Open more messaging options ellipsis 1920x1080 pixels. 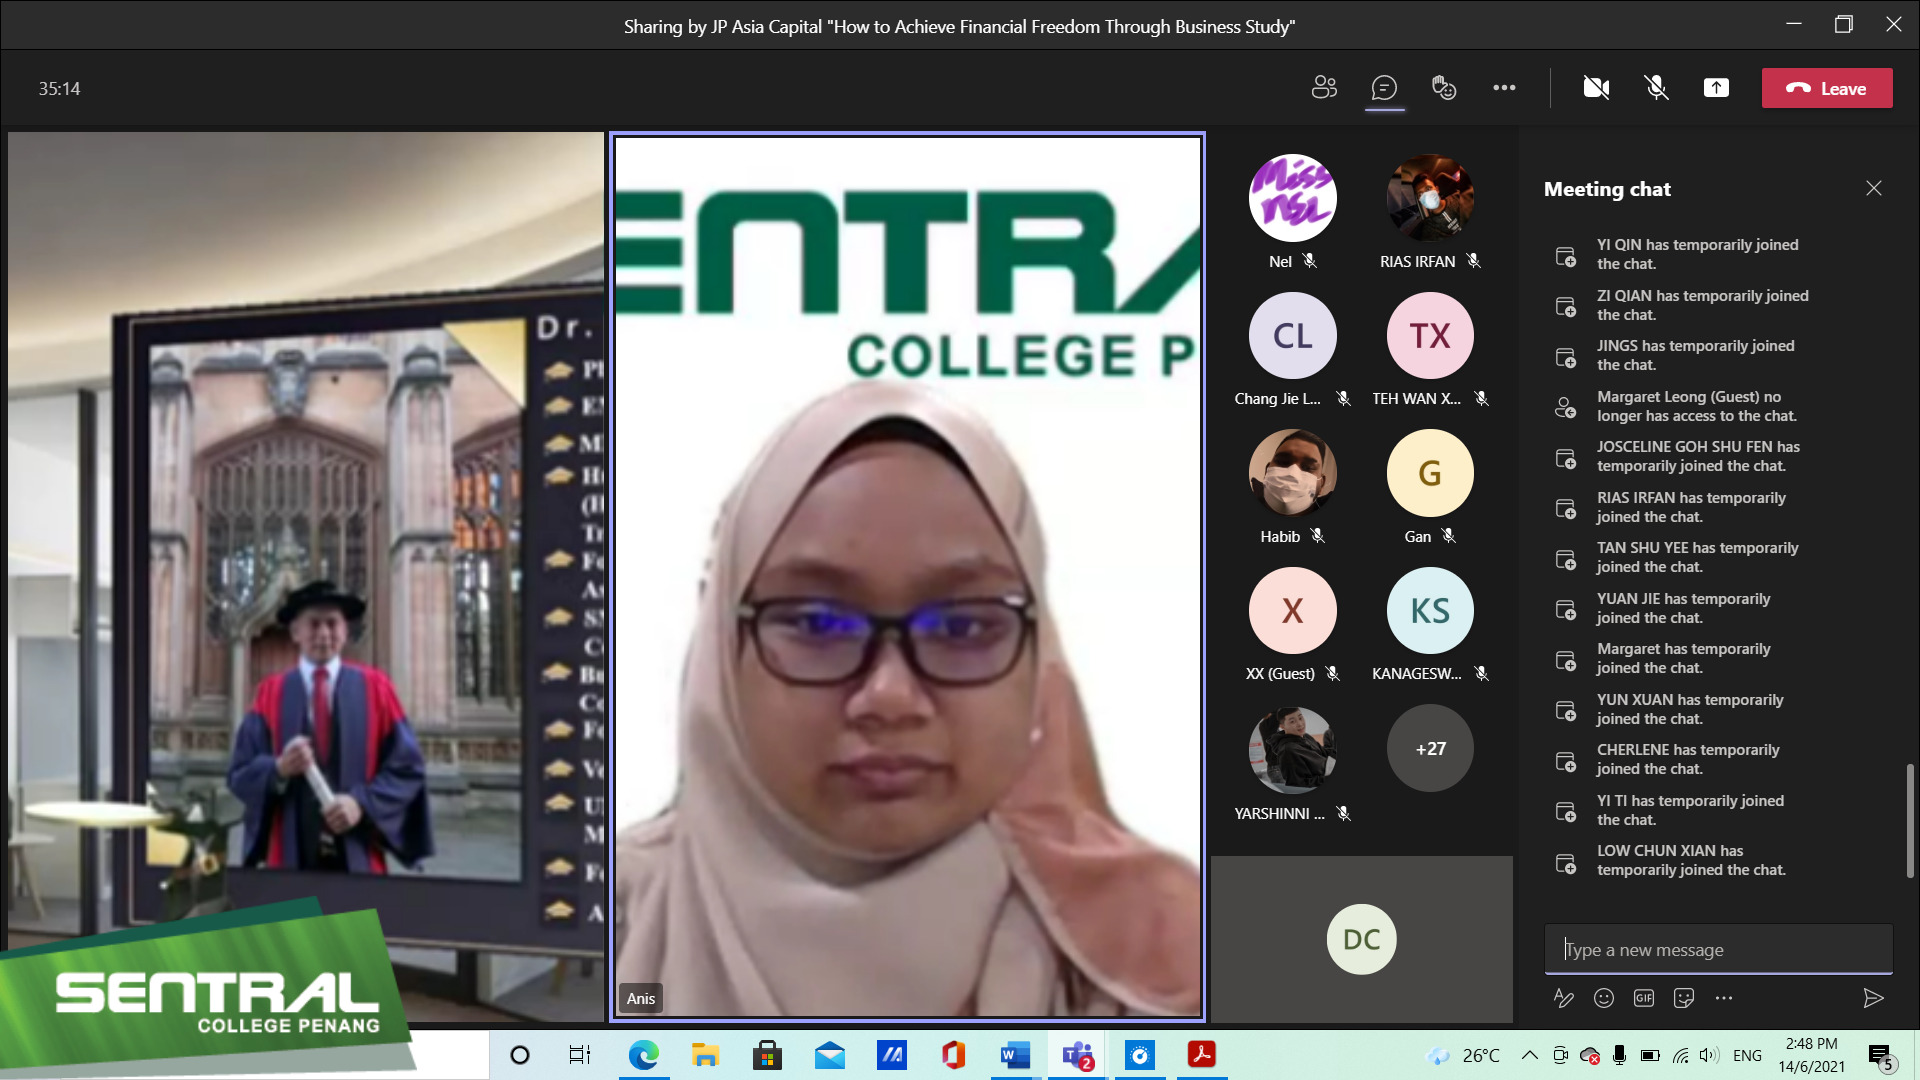pos(1724,997)
